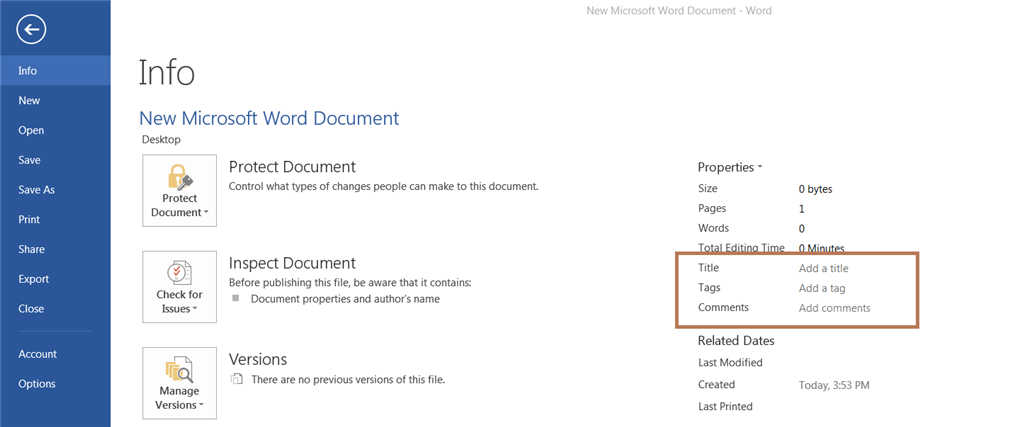
Task: Click the Total Editing Time label
Action: [741, 248]
